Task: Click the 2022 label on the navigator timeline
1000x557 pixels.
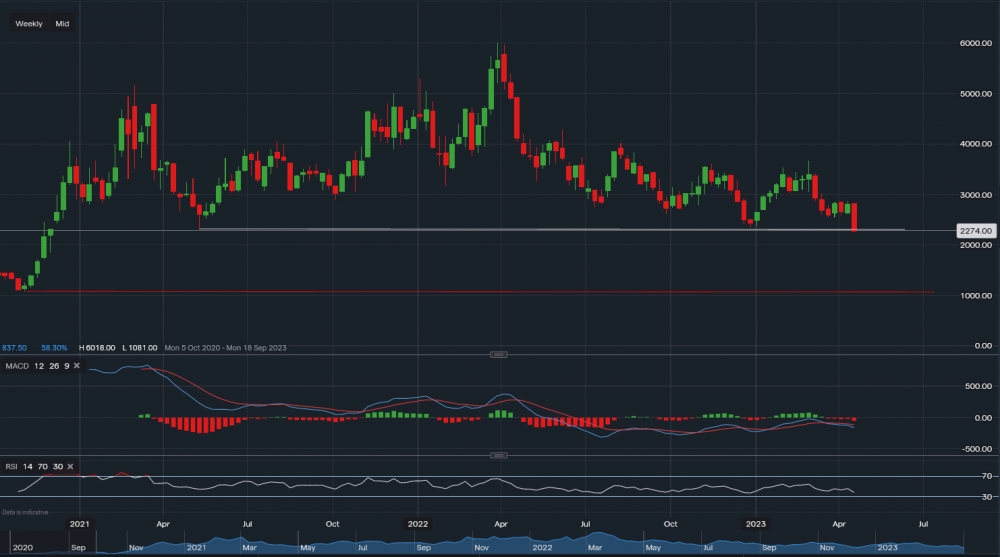Action: coord(541,547)
